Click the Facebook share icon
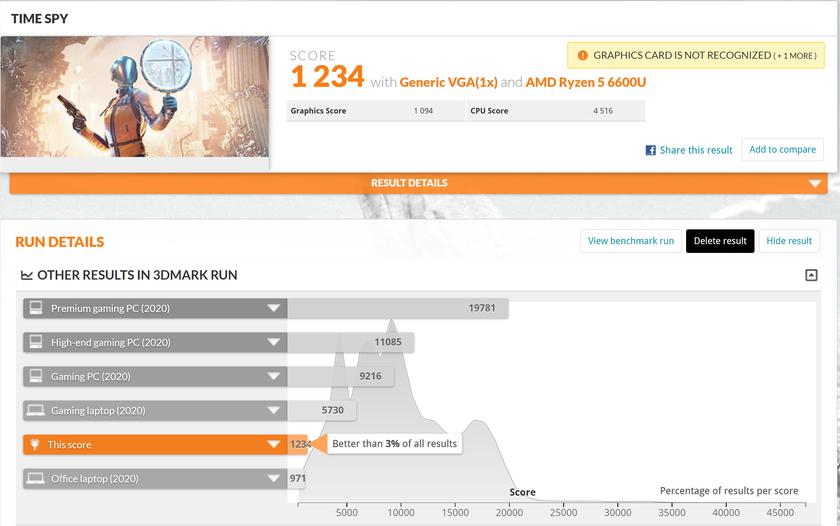This screenshot has width=840, height=526. click(x=650, y=150)
